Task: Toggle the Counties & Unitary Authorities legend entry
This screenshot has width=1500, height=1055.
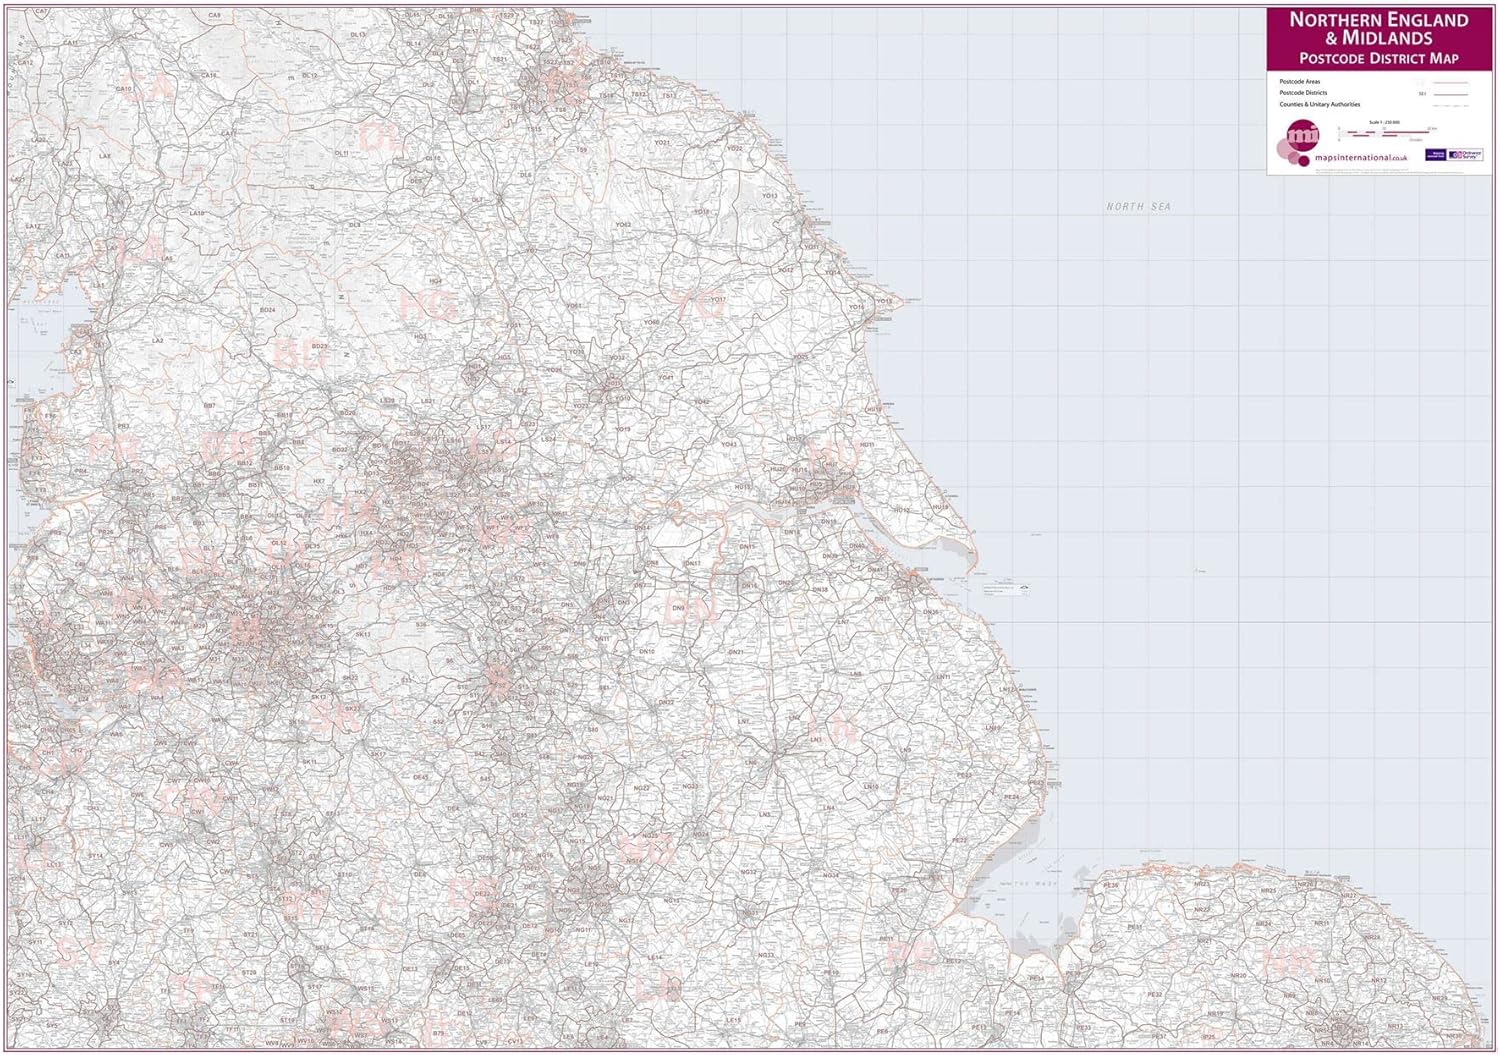Action: pos(1320,104)
